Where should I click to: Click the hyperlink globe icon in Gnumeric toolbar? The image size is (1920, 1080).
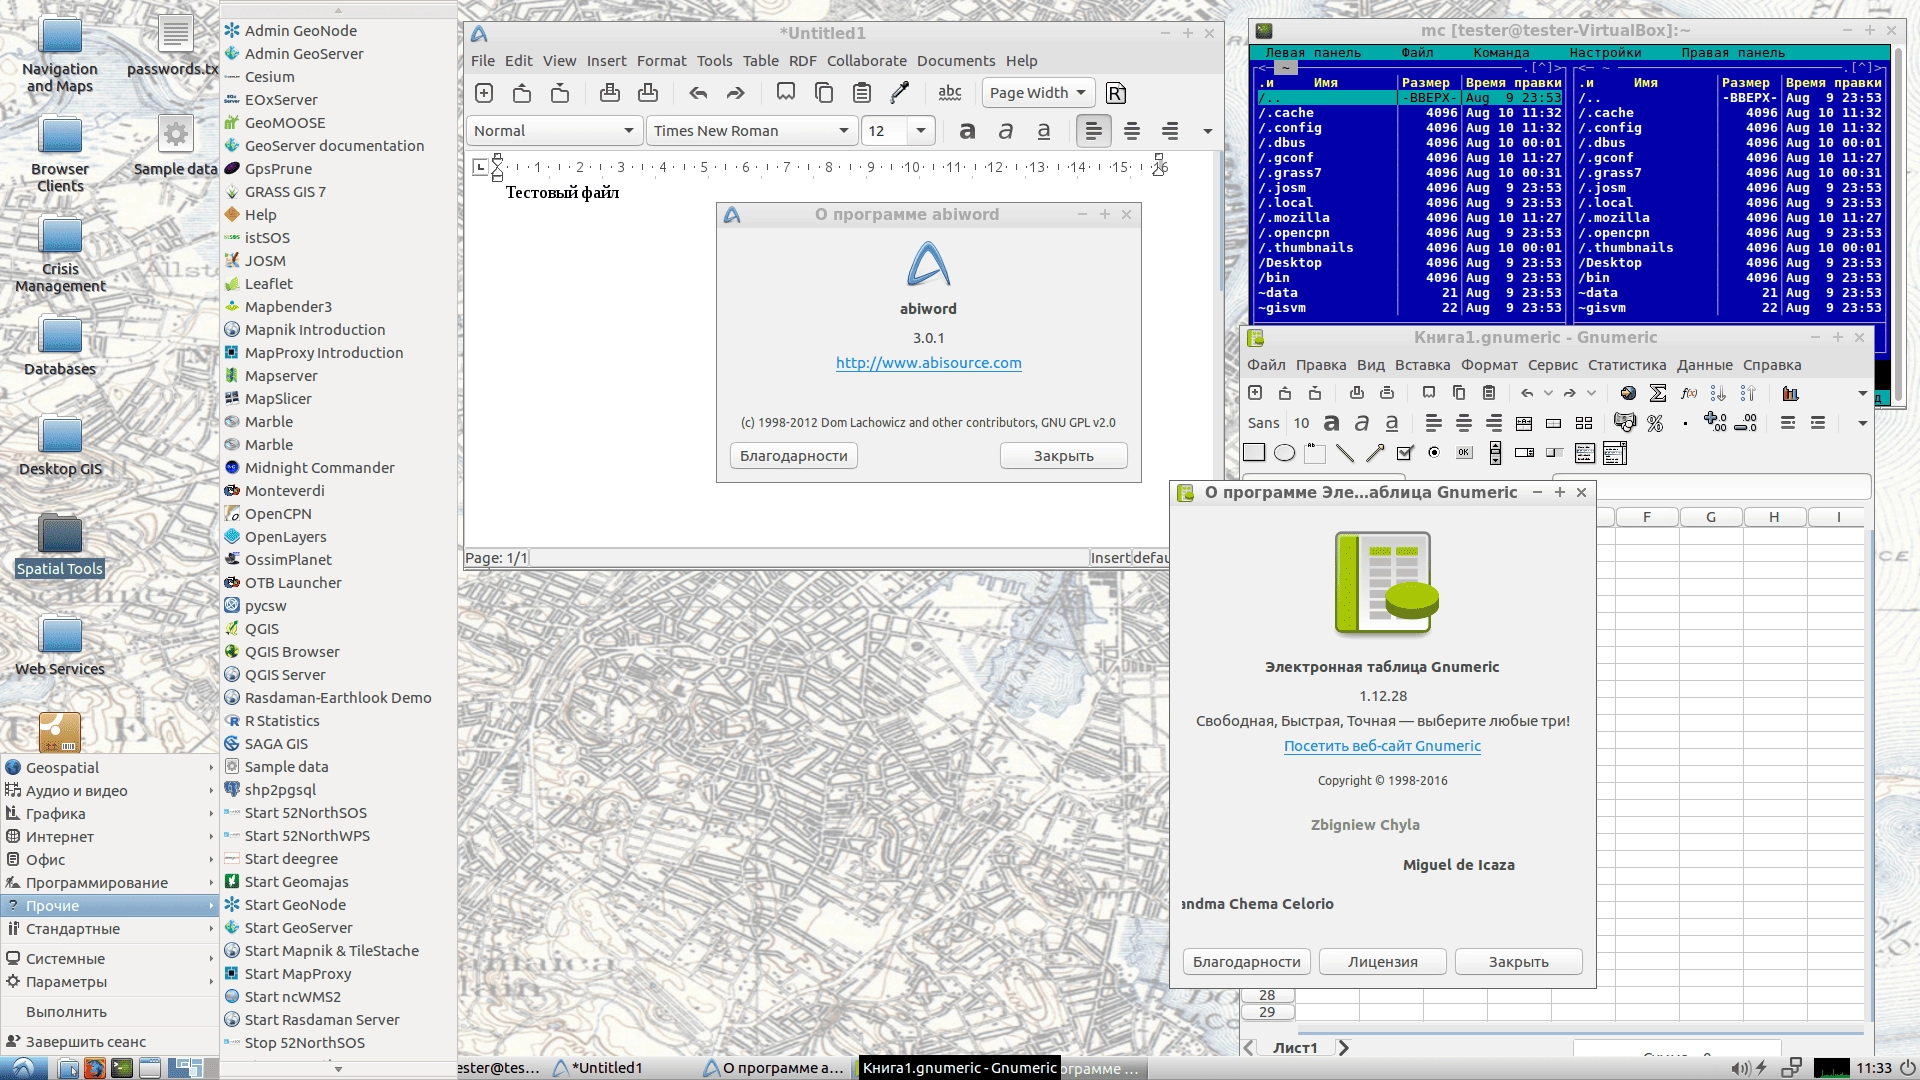point(1628,393)
